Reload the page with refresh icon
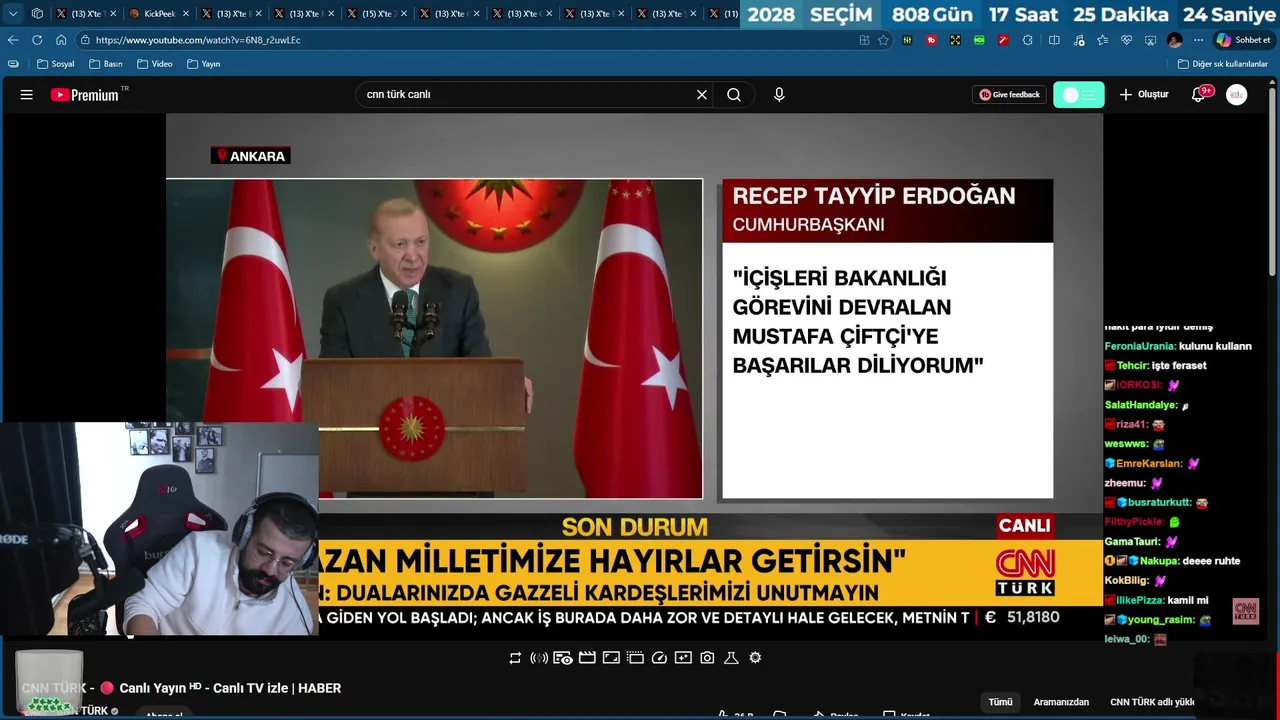This screenshot has height=720, width=1280. (37, 40)
